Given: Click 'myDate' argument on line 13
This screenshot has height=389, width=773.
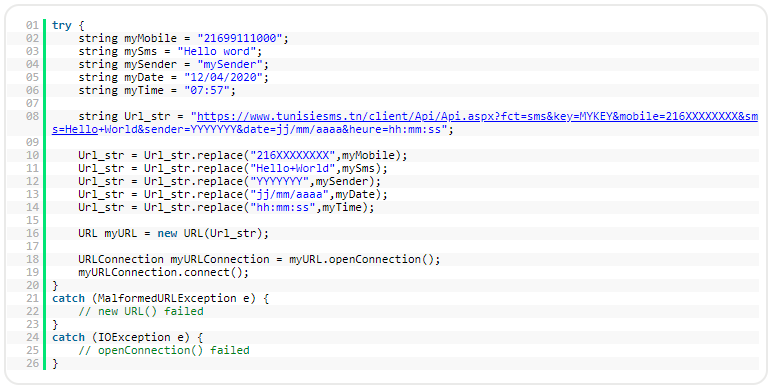Looking at the screenshot, I should click(x=355, y=194).
